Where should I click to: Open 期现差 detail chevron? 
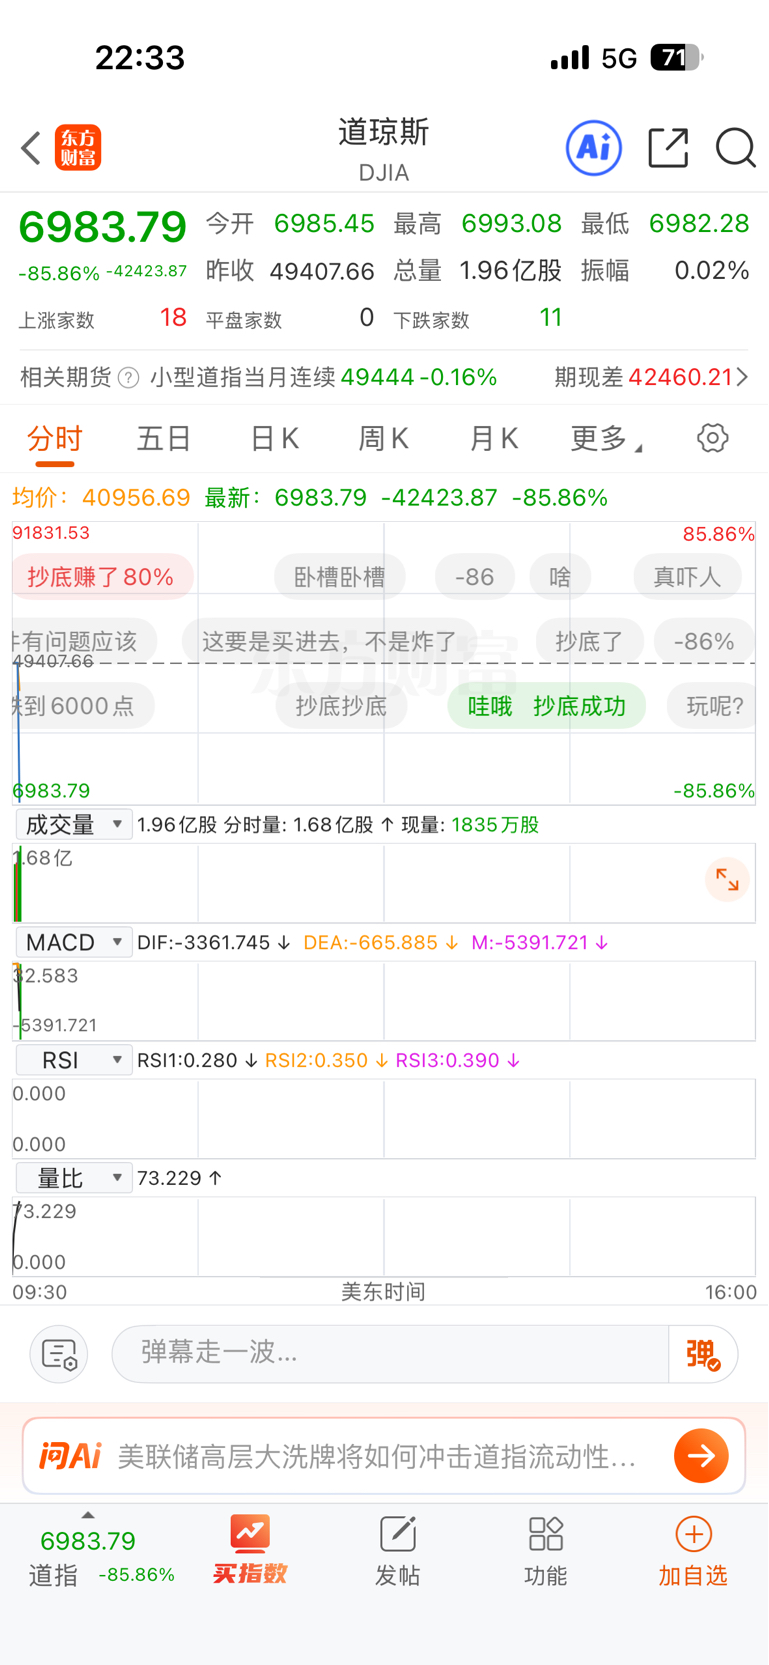pos(743,377)
